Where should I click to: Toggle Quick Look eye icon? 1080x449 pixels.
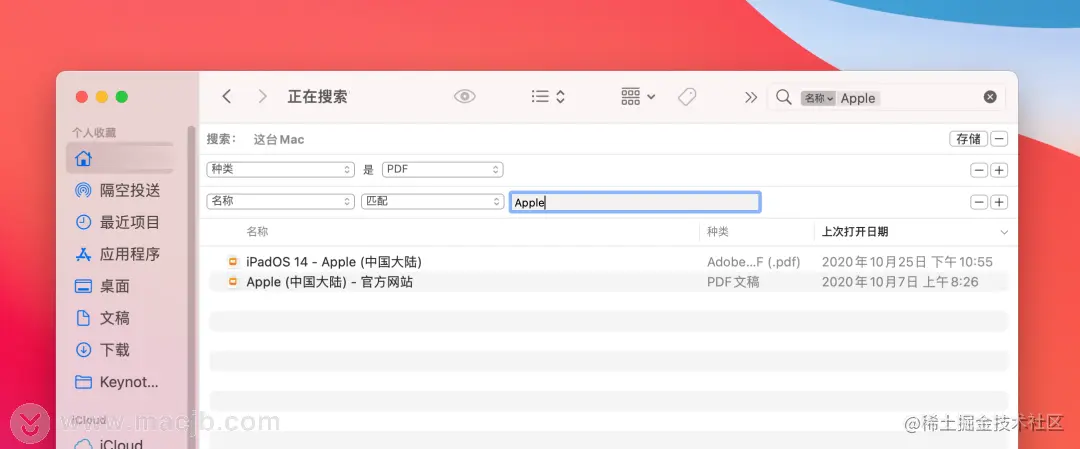(x=465, y=97)
